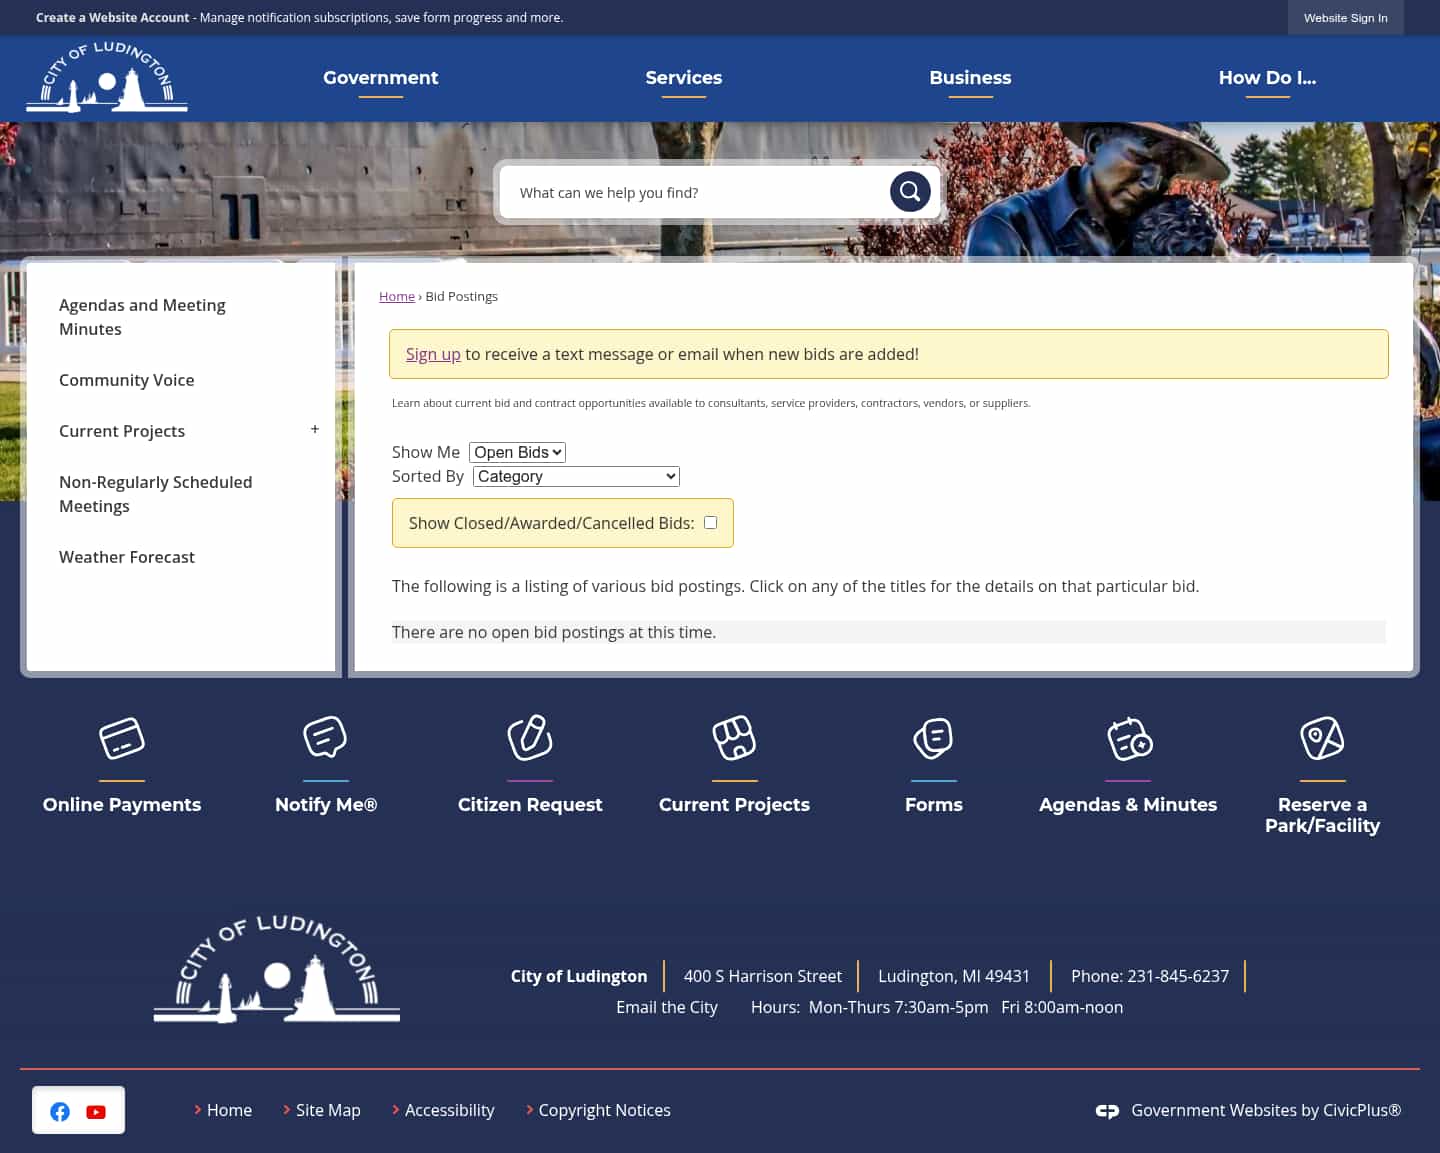This screenshot has width=1440, height=1153.
Task: Select the Forms icon
Action: 933,738
